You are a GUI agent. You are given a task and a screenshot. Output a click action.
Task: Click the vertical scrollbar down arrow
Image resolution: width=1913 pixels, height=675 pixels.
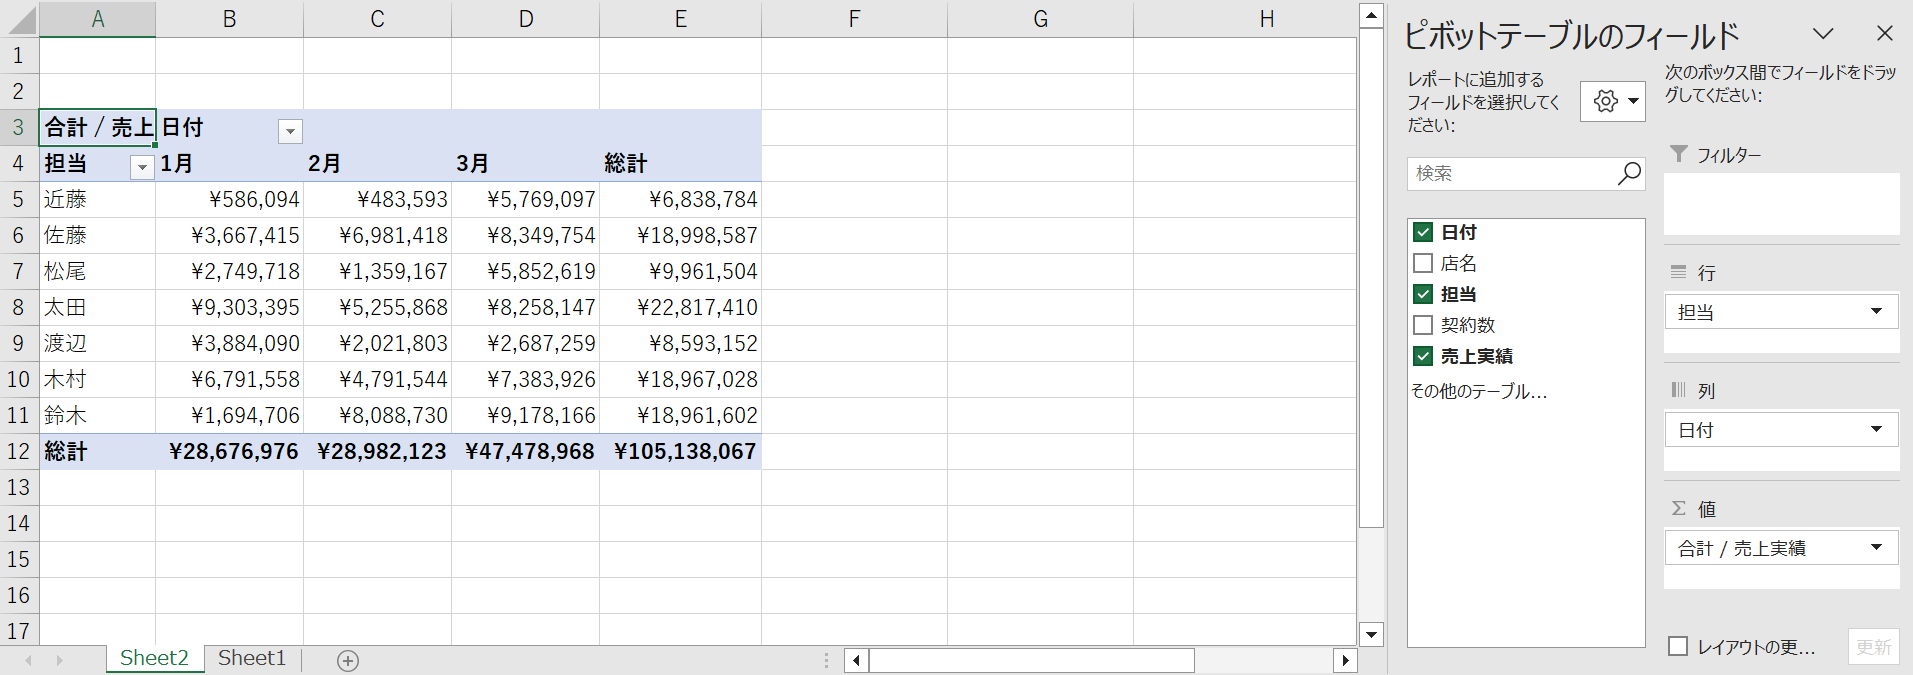(1371, 633)
